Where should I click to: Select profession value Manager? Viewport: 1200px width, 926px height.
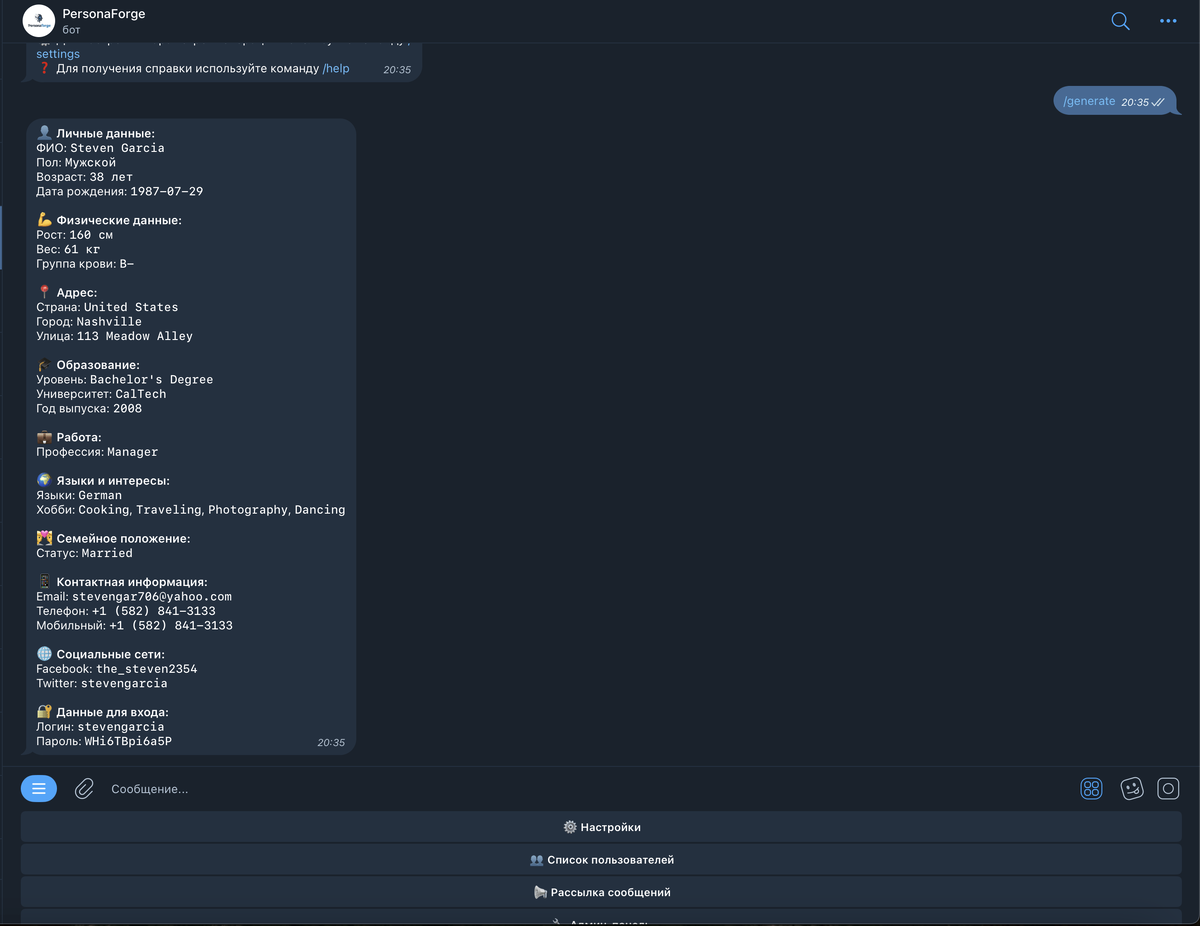tap(133, 452)
